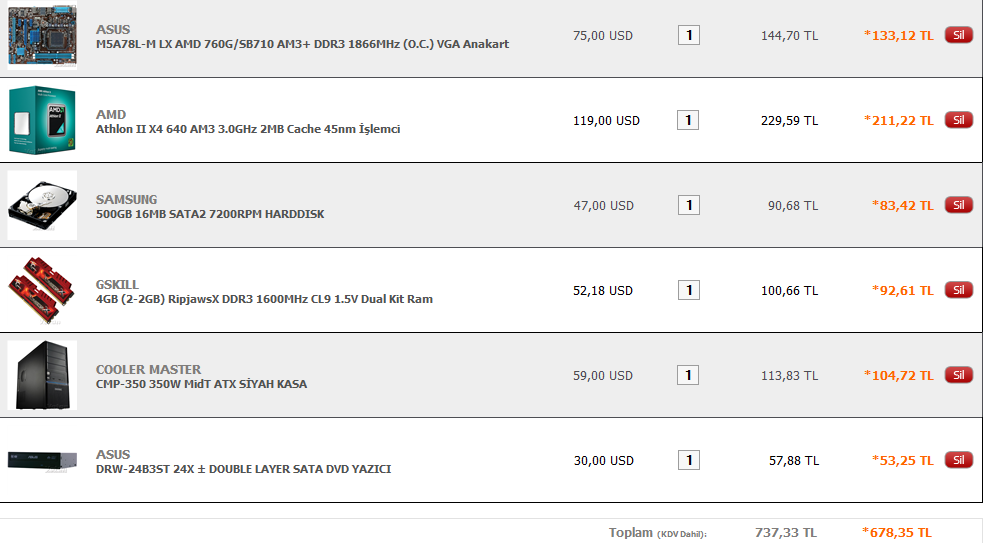
Task: Delete the Cooler Master CMP-350 case
Action: (x=958, y=375)
